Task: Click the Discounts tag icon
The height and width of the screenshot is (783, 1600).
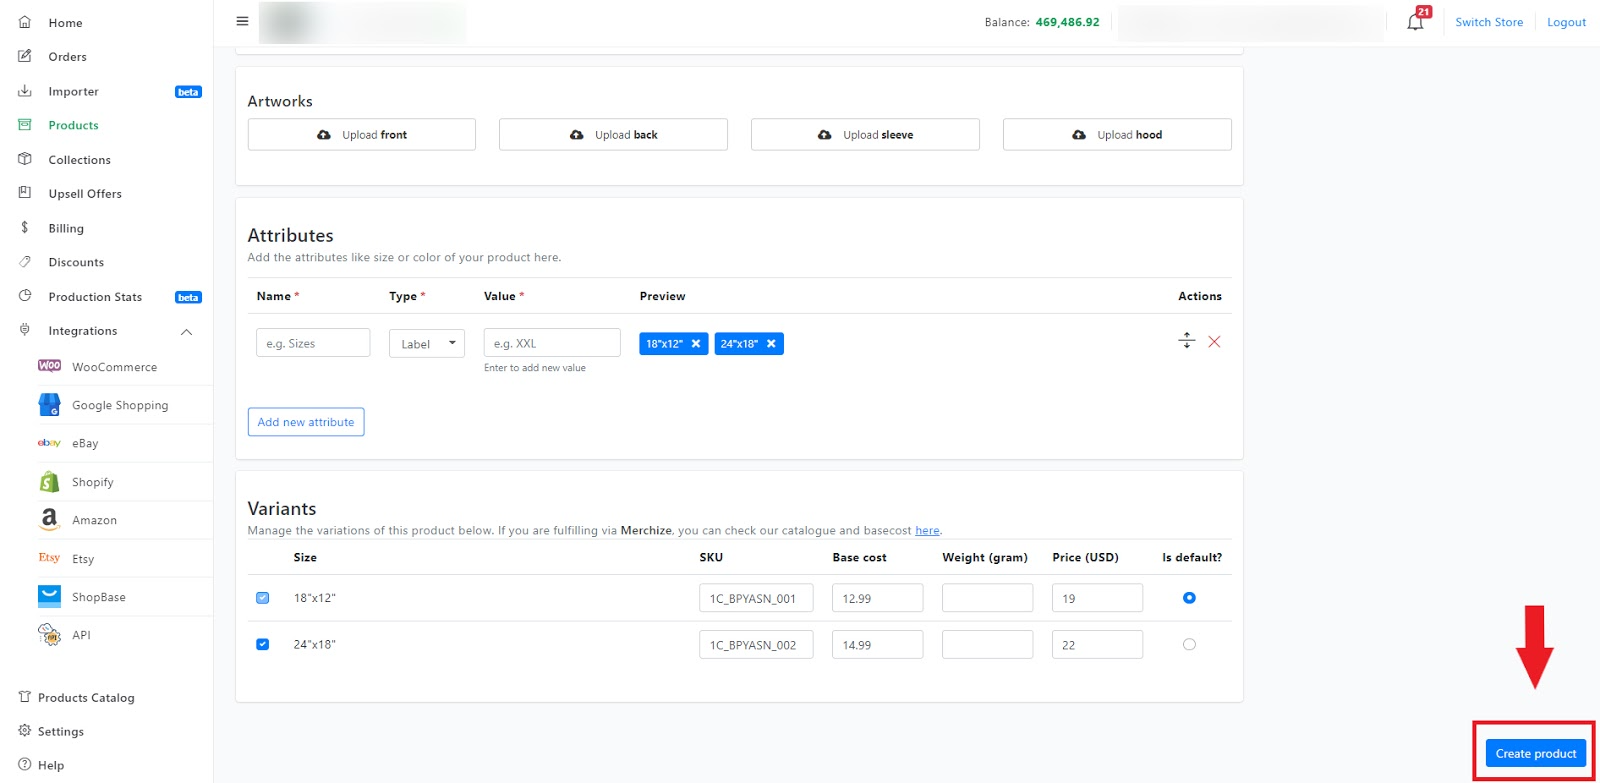Action: 25,262
